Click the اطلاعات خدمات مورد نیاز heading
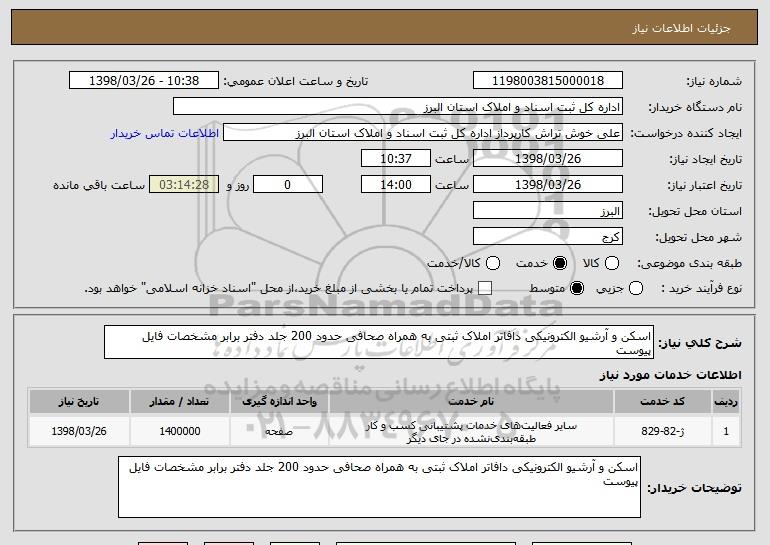This screenshot has height=545, width=770. tap(670, 375)
